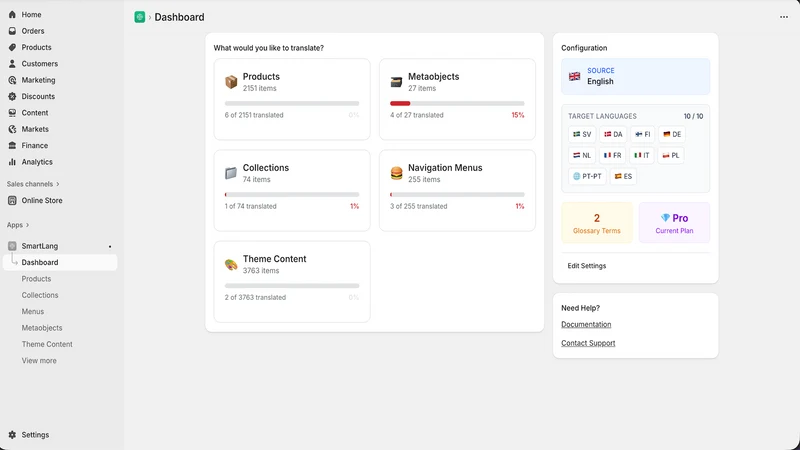Click the SmartLang app icon in sidebar
The image size is (800, 450).
coord(12,246)
